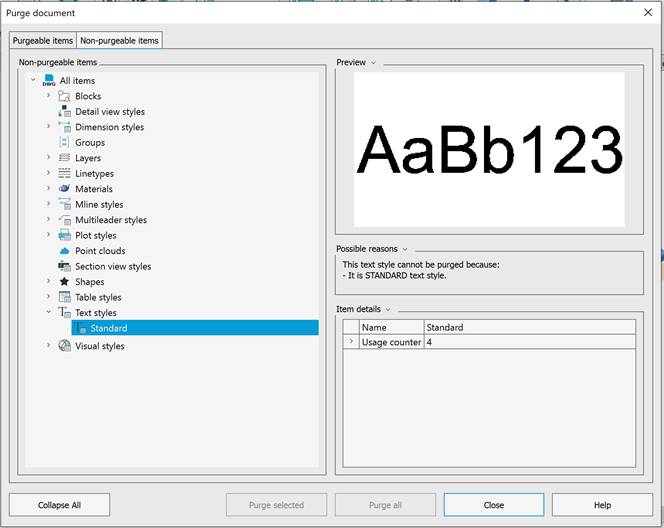Image resolution: width=664 pixels, height=528 pixels.
Task: Click the Multileader styles icon
Action: click(64, 220)
